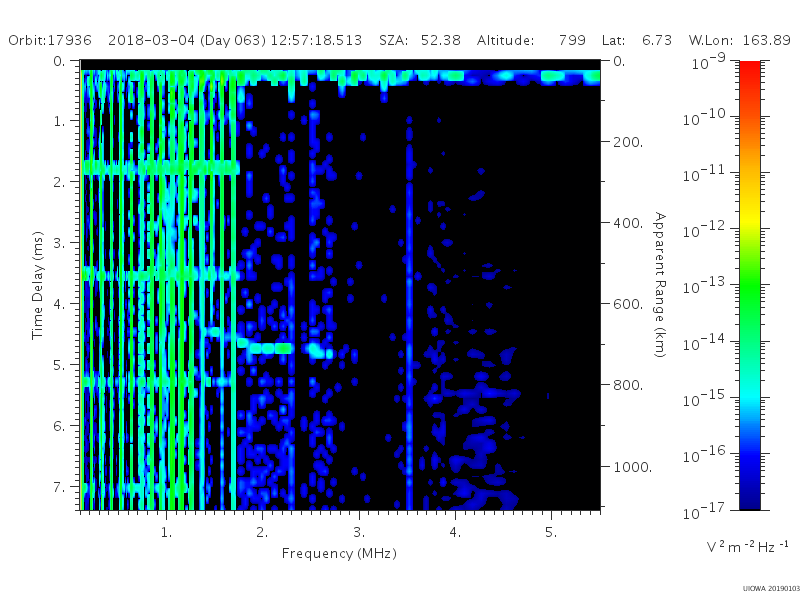Click the Frequency (MHz) axis title
Viewport: 800px width, 600px height.
pos(339,554)
